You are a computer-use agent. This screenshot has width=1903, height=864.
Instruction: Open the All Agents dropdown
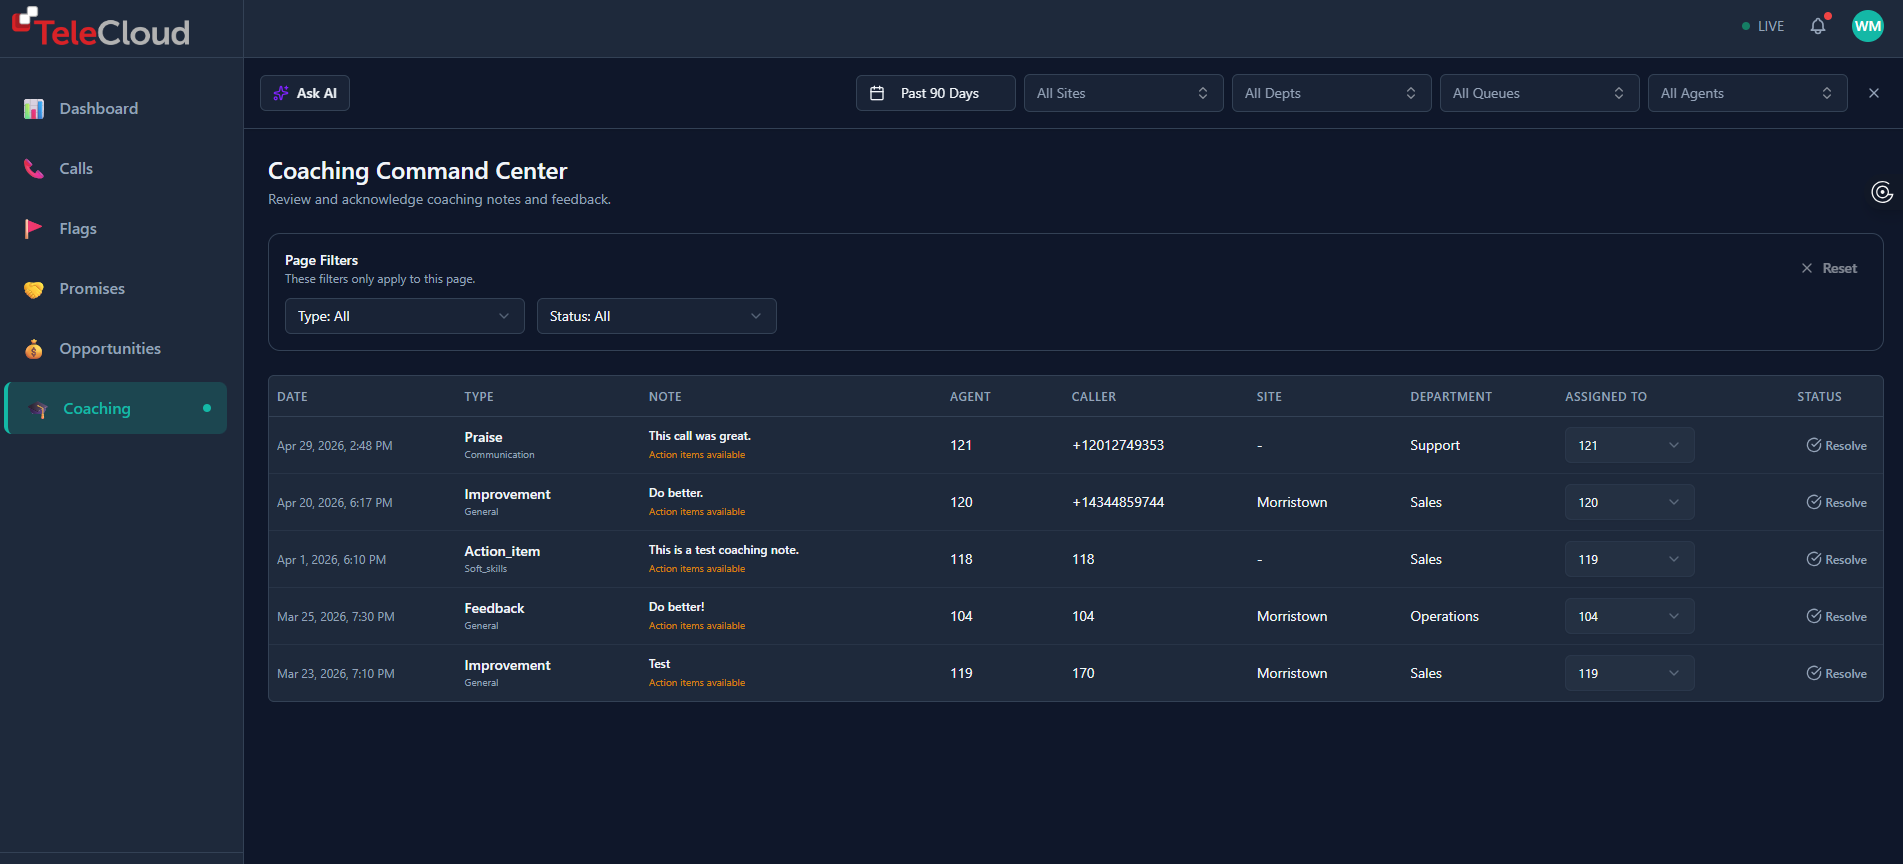[1747, 93]
